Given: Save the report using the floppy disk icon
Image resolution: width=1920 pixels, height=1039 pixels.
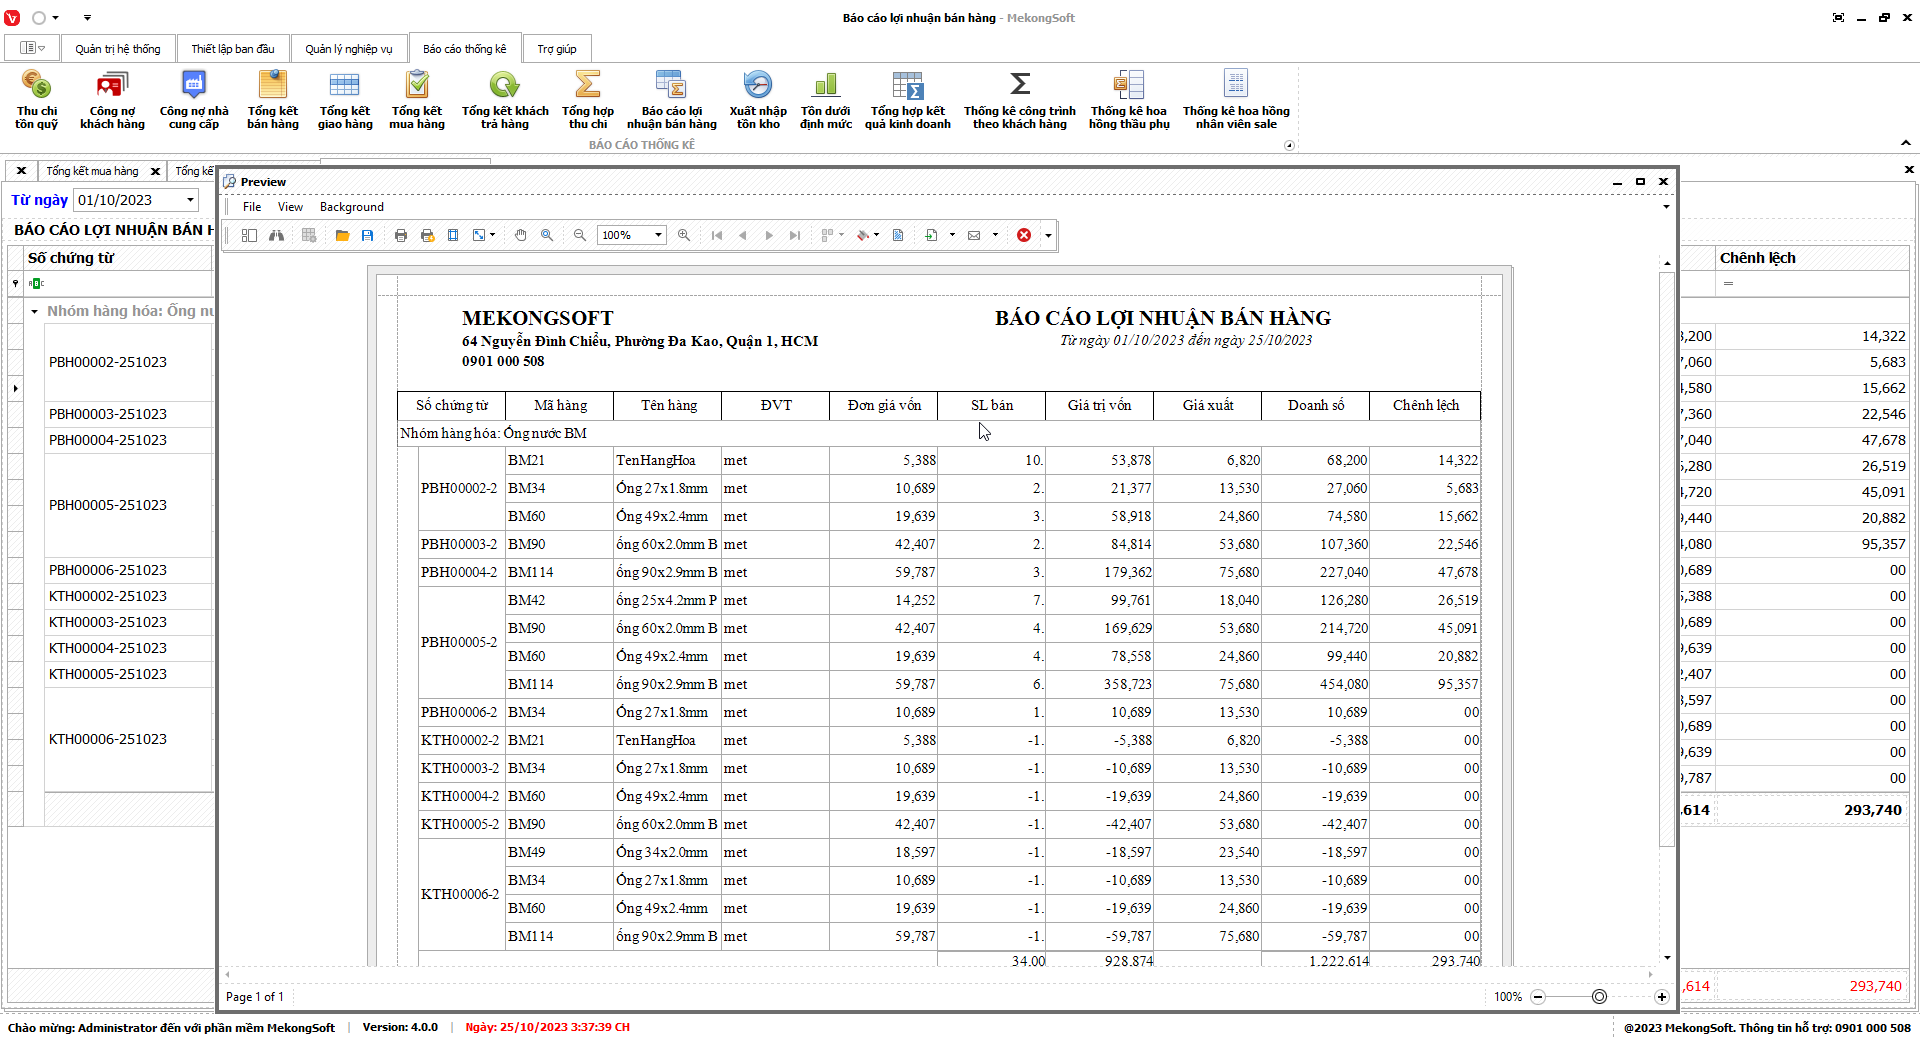Looking at the screenshot, I should 368,235.
